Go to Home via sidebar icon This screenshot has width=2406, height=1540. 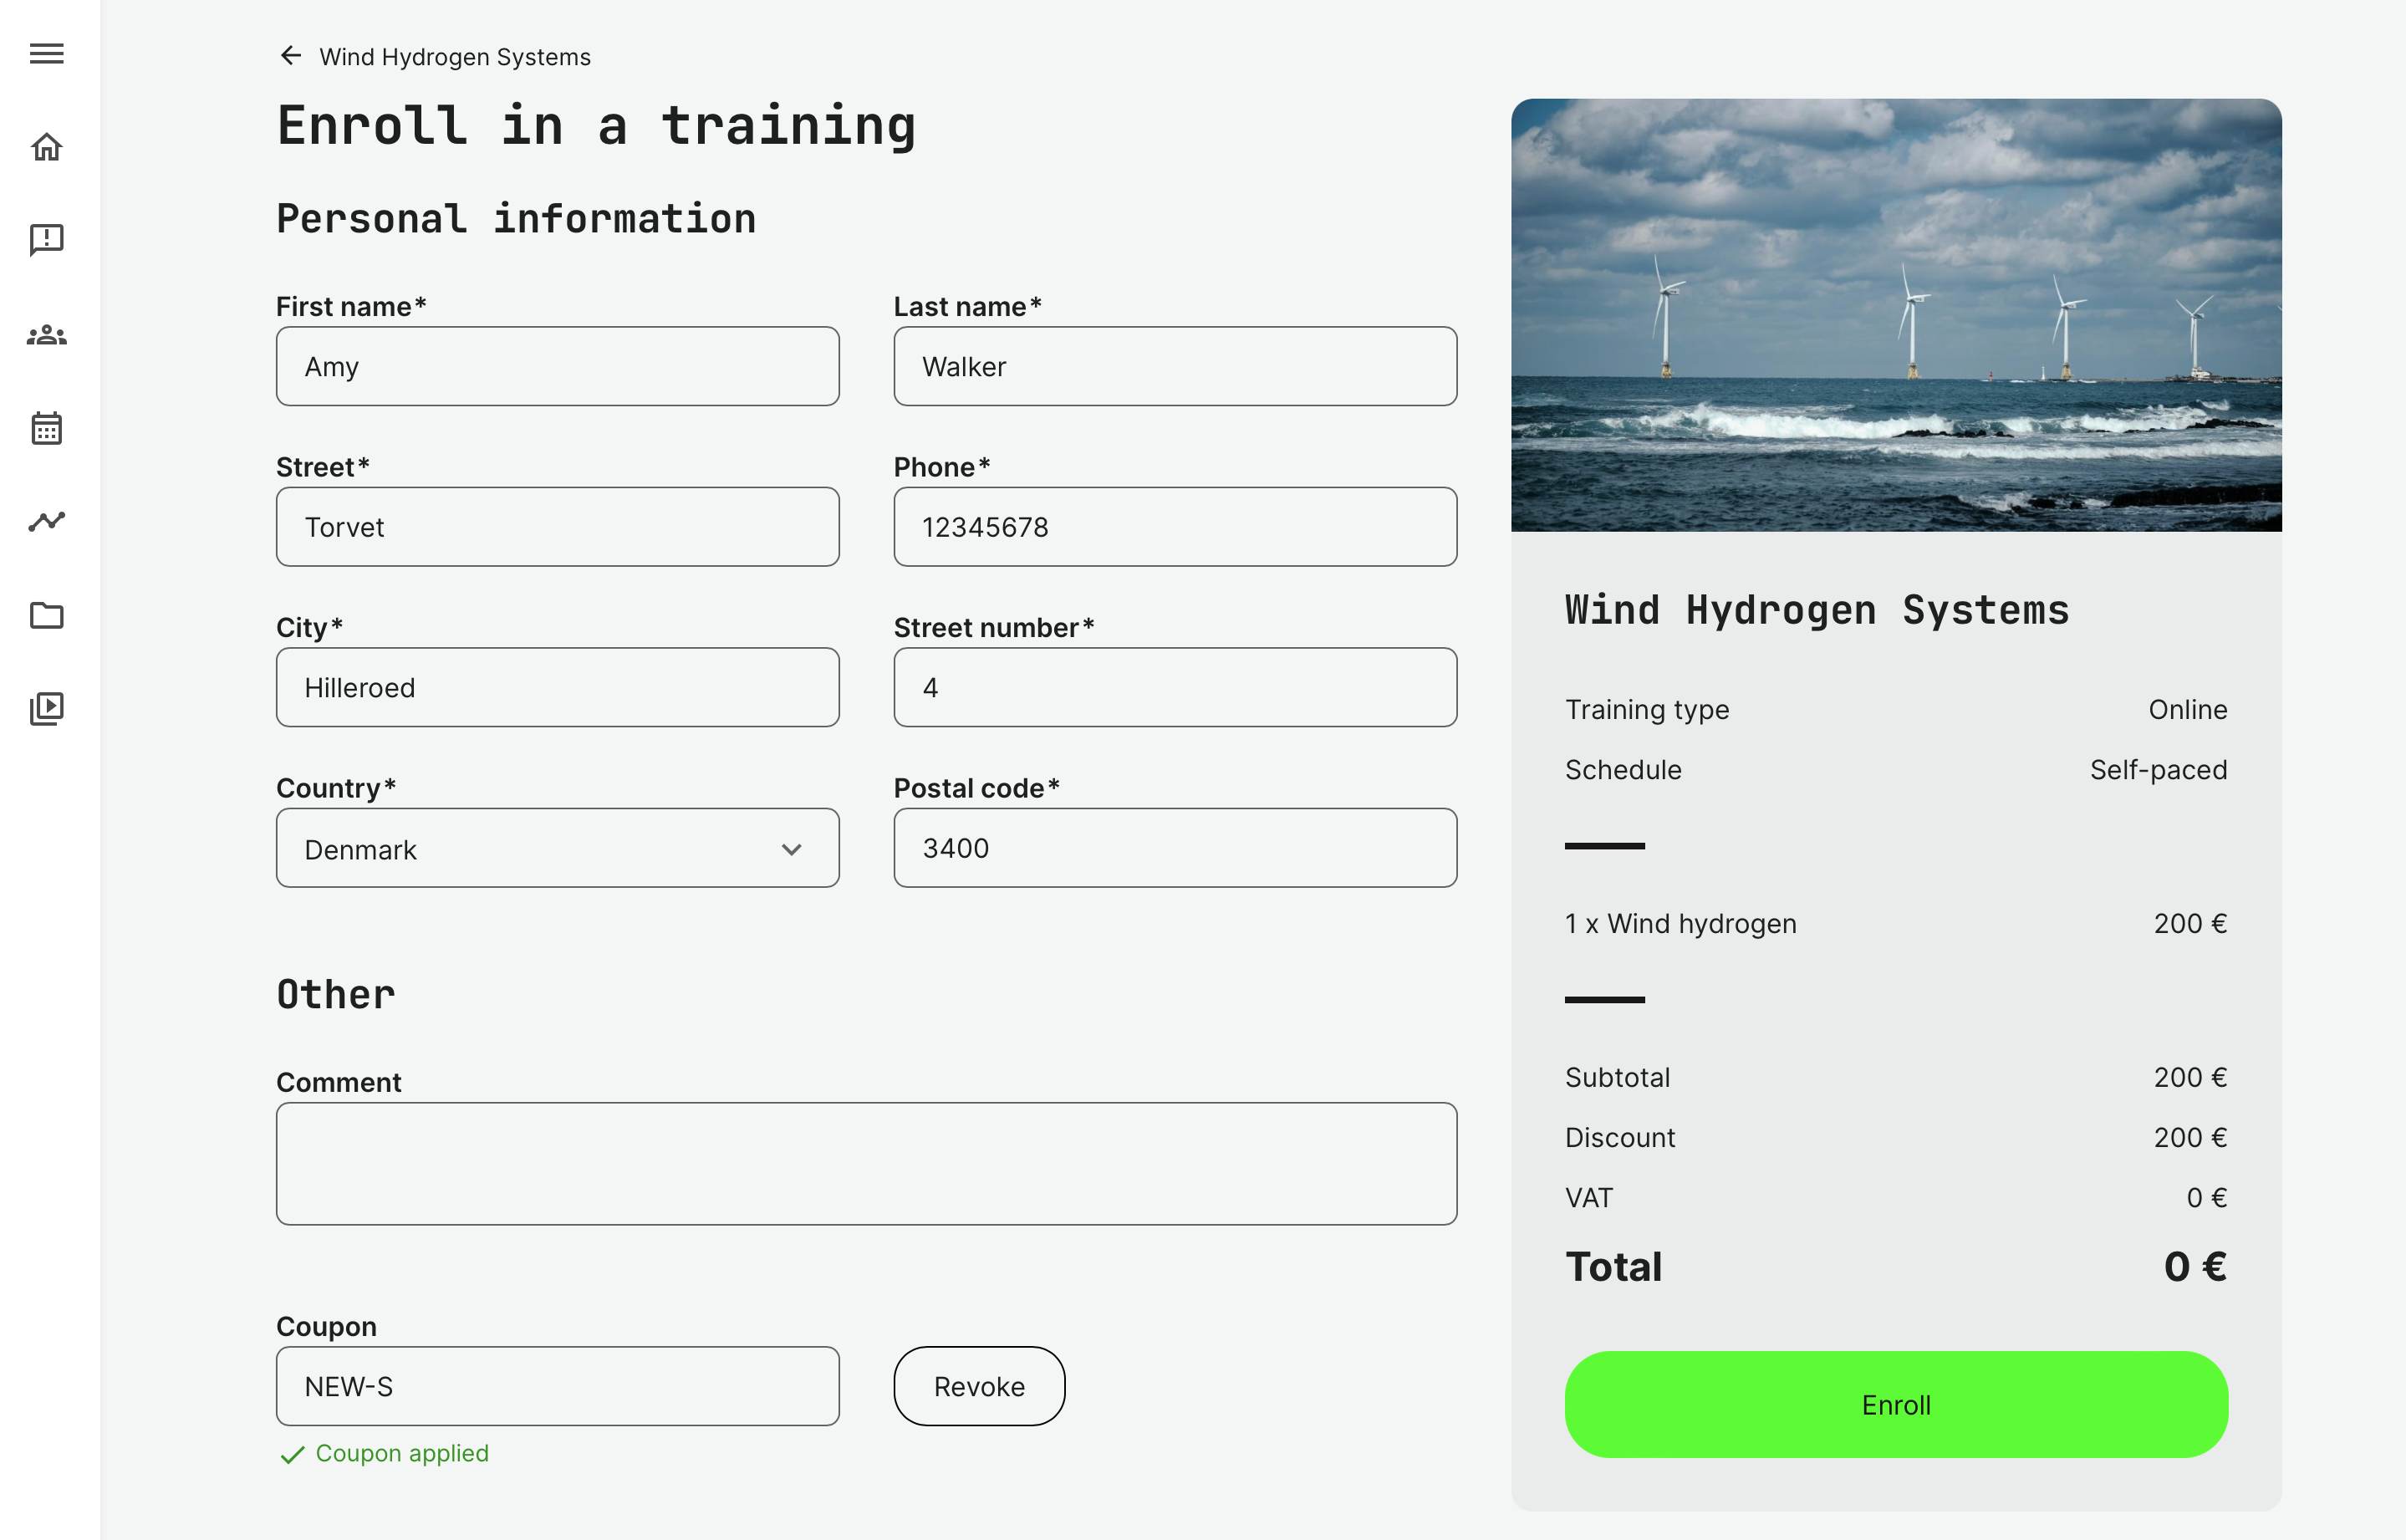click(x=46, y=147)
